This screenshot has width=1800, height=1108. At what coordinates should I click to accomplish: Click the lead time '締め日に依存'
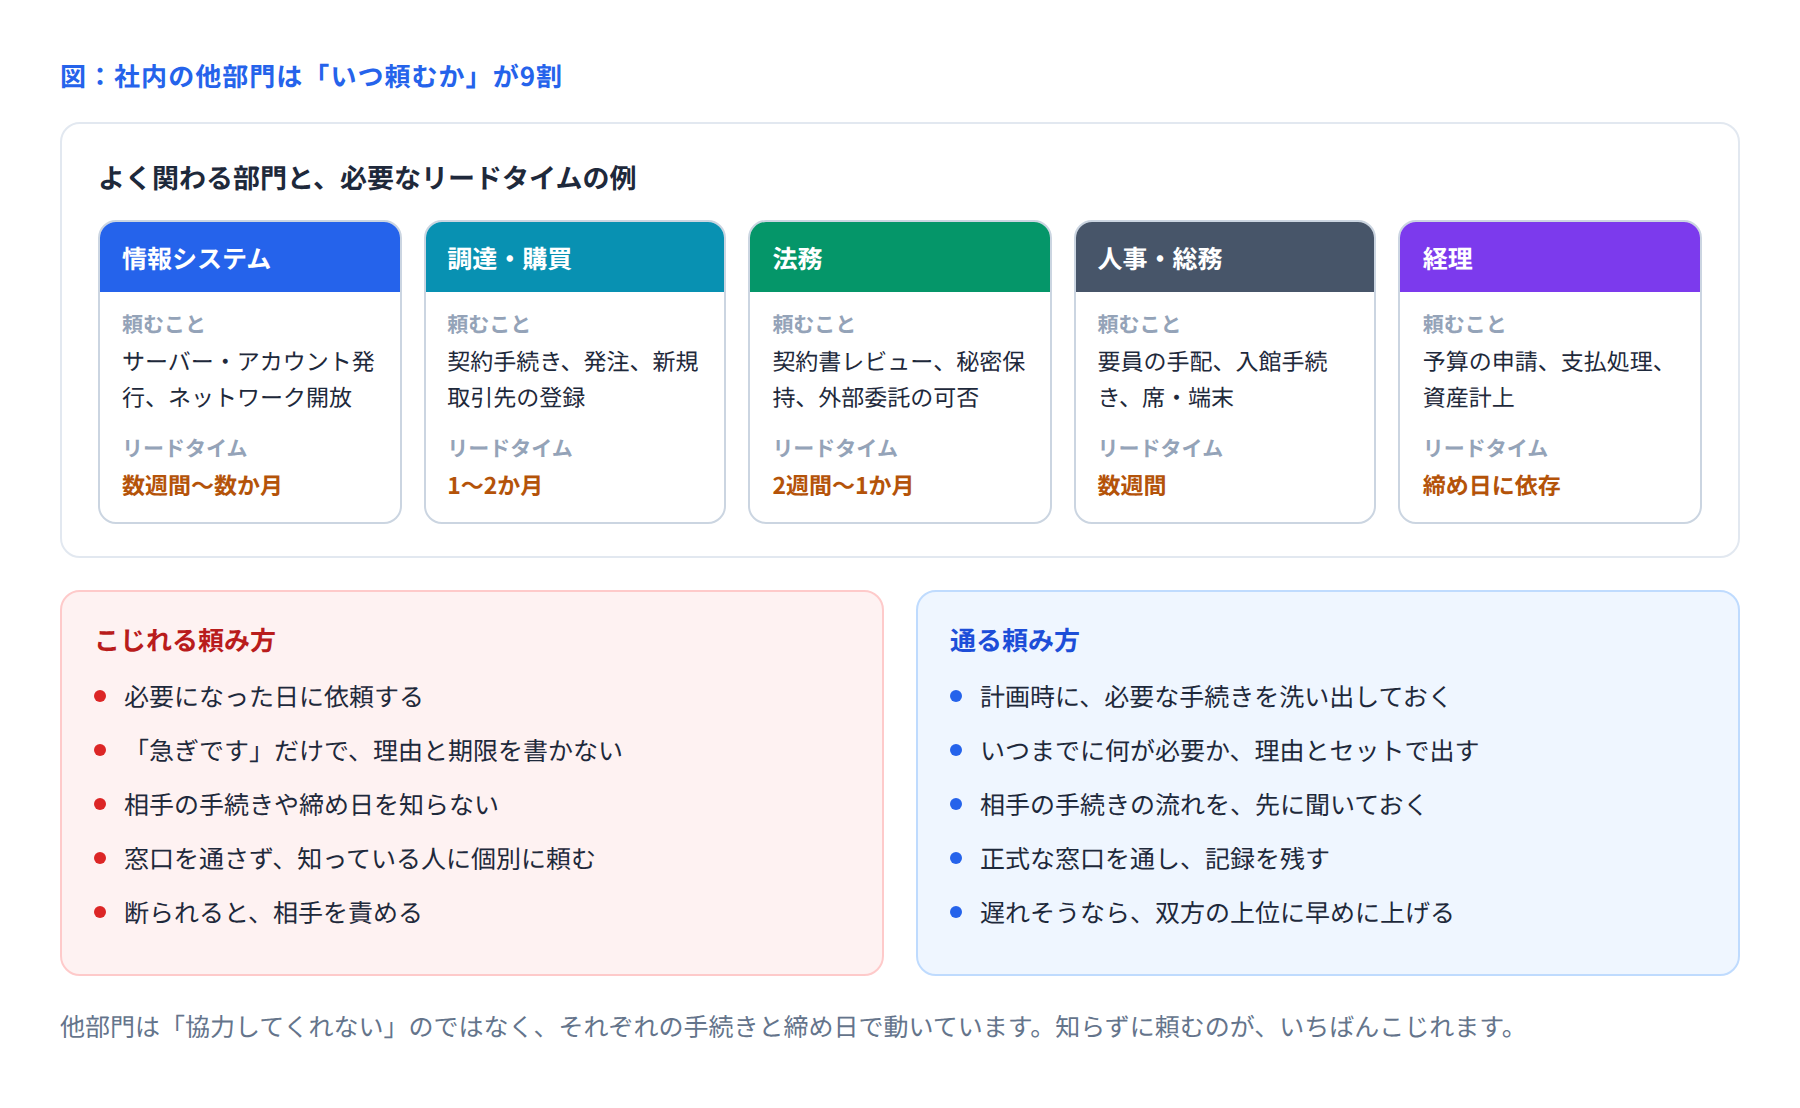[x=1491, y=486]
